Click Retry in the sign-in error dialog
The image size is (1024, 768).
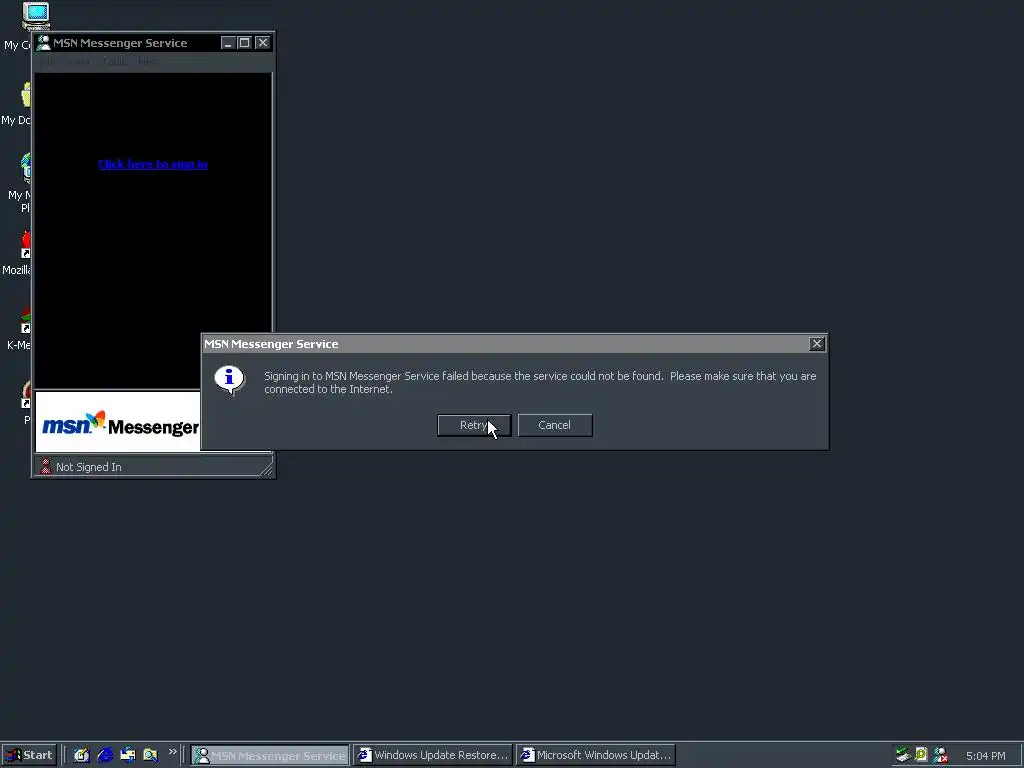tap(474, 425)
